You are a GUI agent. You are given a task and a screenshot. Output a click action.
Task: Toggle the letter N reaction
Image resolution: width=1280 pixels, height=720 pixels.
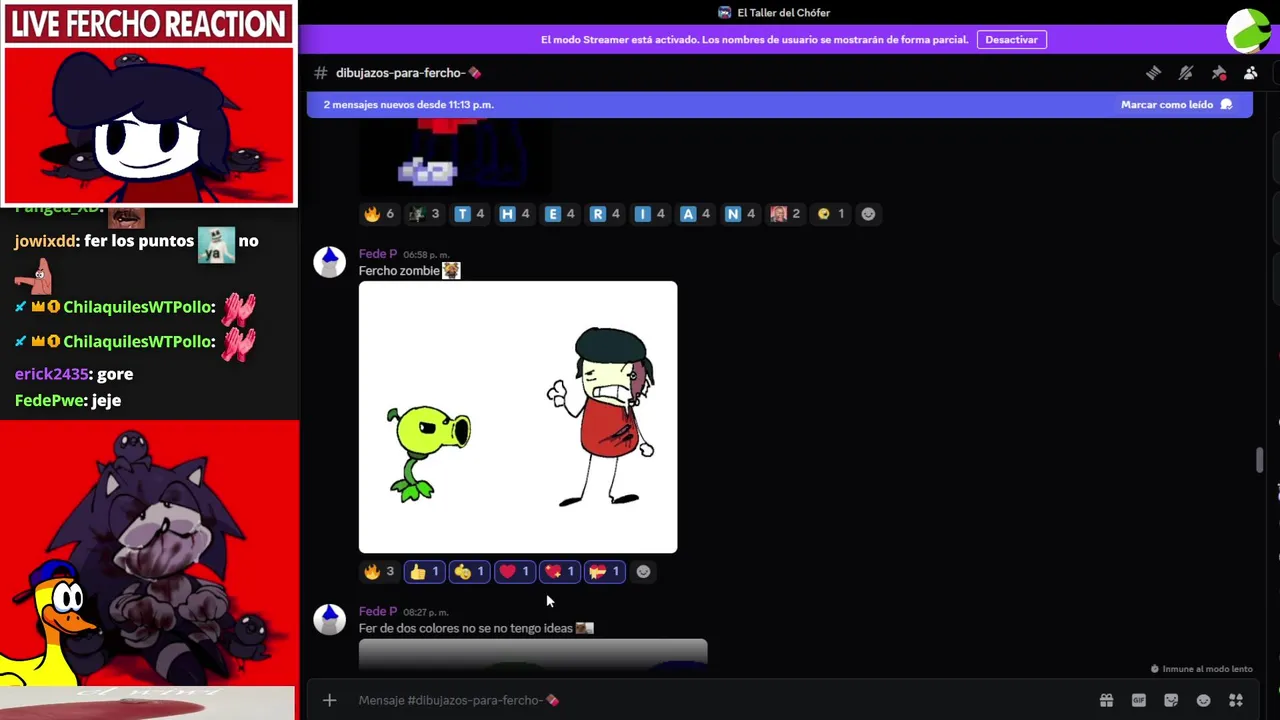pyautogui.click(x=740, y=214)
